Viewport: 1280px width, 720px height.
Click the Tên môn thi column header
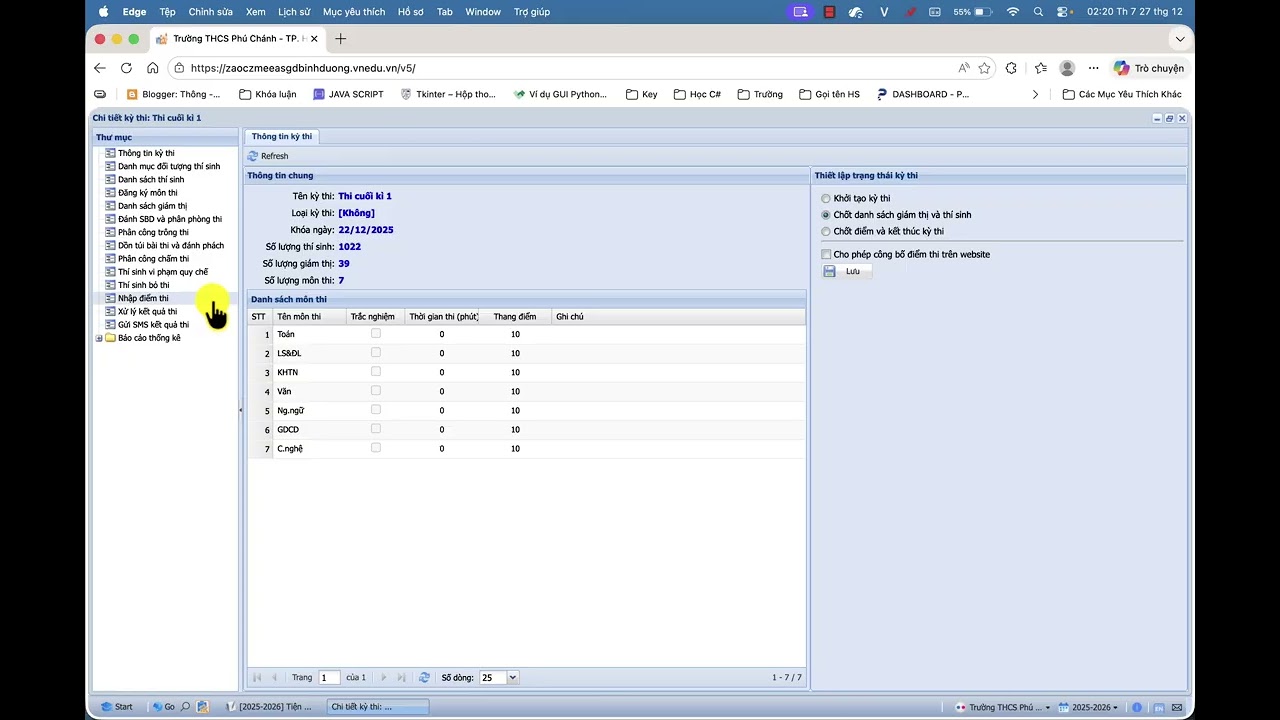[309, 317]
